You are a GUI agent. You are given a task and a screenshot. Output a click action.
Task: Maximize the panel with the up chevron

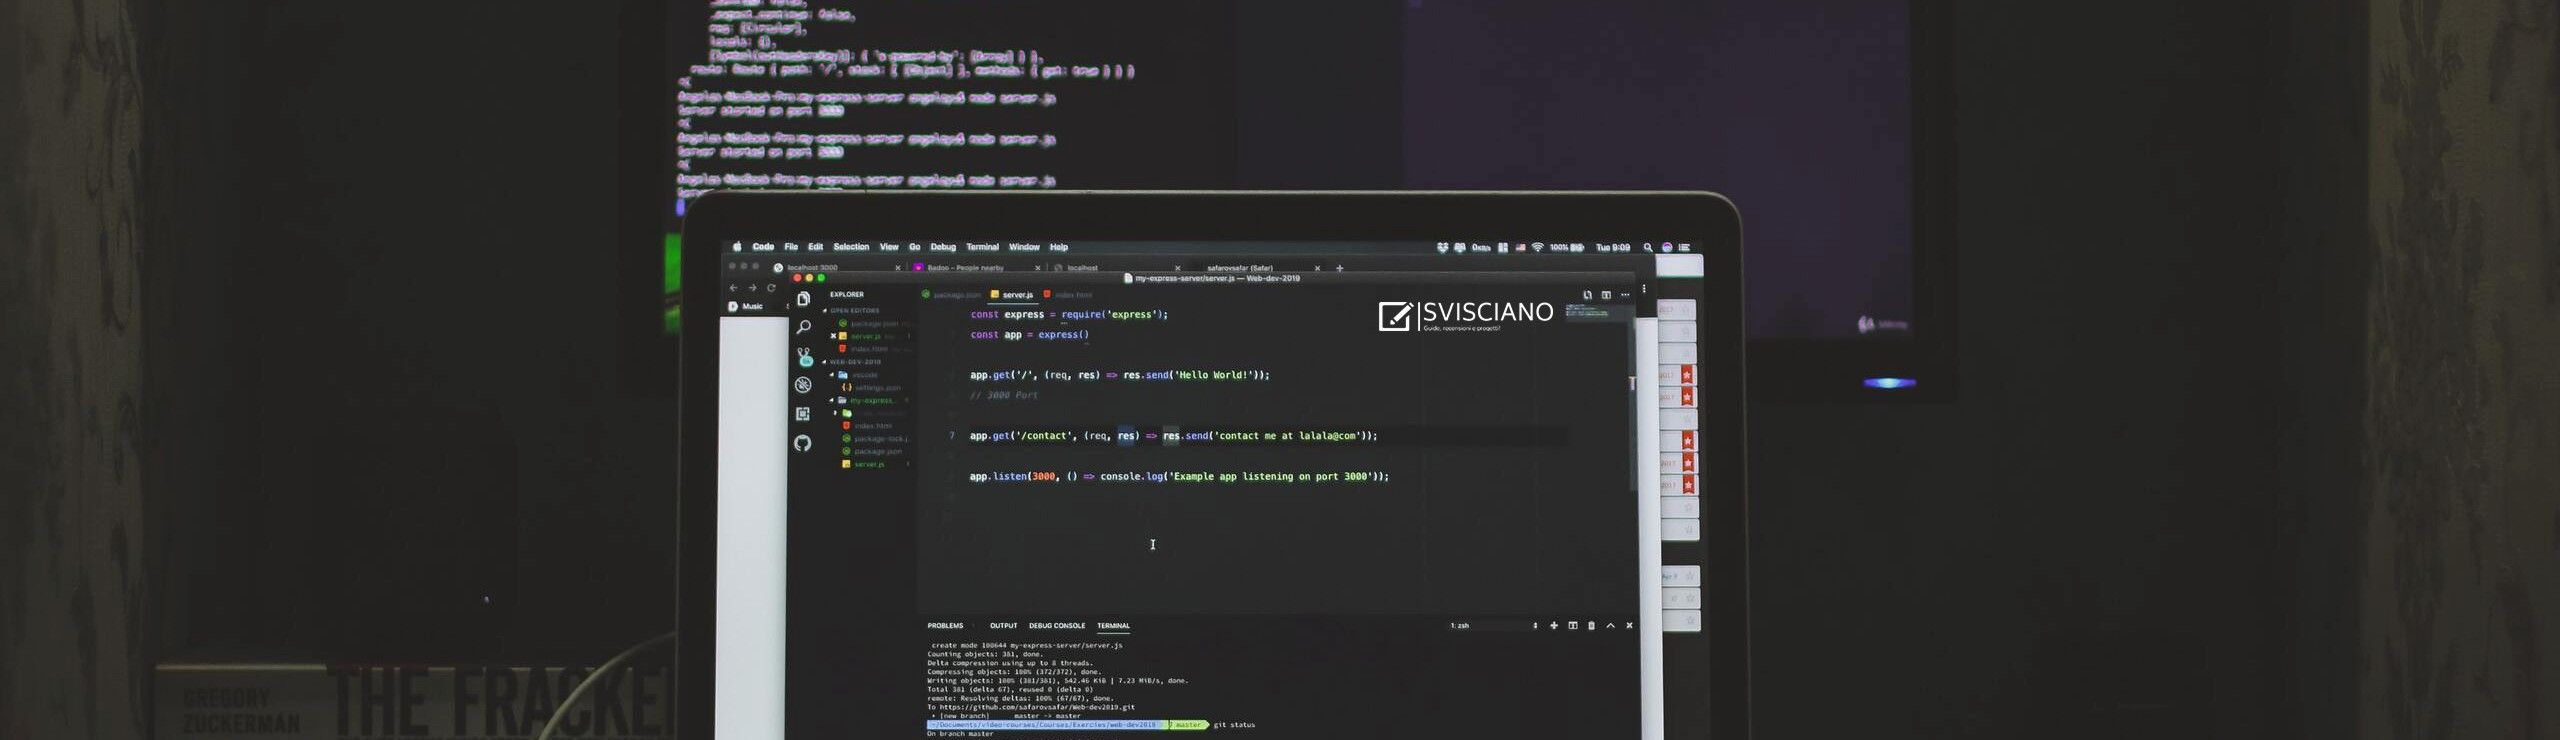[x=1610, y=626]
